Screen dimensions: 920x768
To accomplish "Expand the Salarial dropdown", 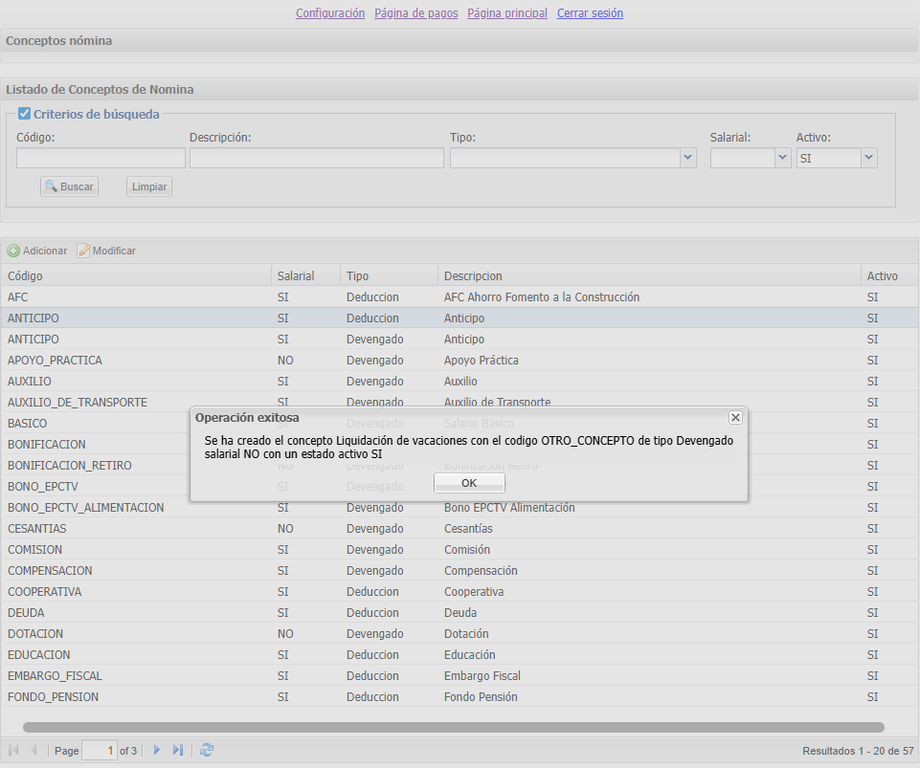I will click(x=782, y=158).
